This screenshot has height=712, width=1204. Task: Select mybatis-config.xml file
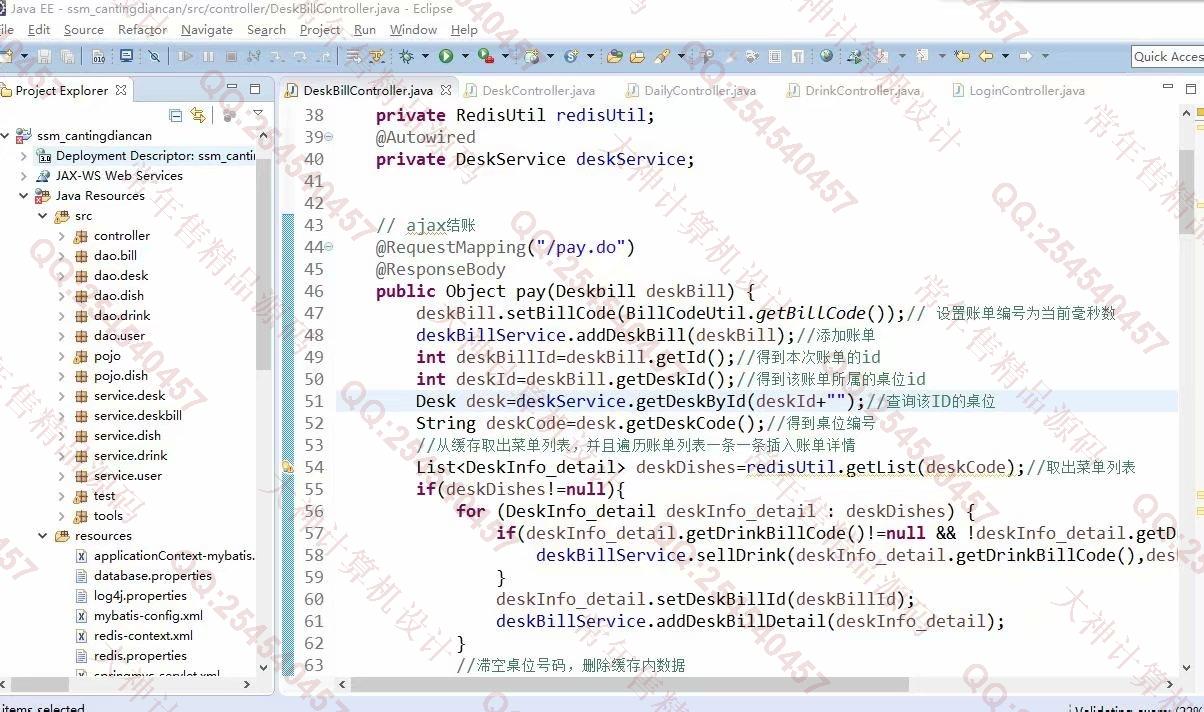tap(148, 616)
